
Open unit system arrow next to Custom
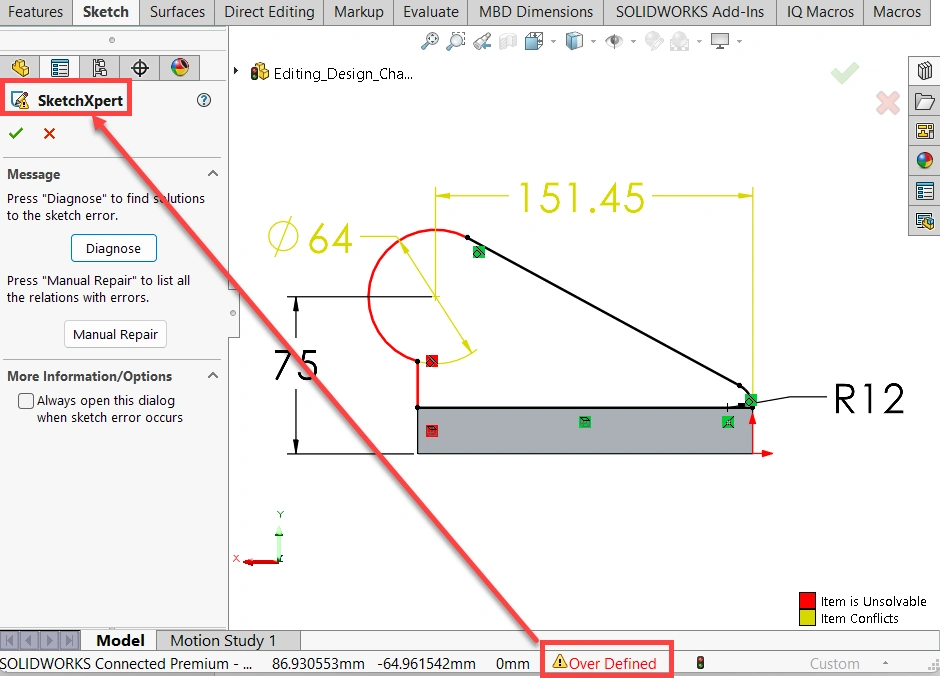[x=885, y=663]
